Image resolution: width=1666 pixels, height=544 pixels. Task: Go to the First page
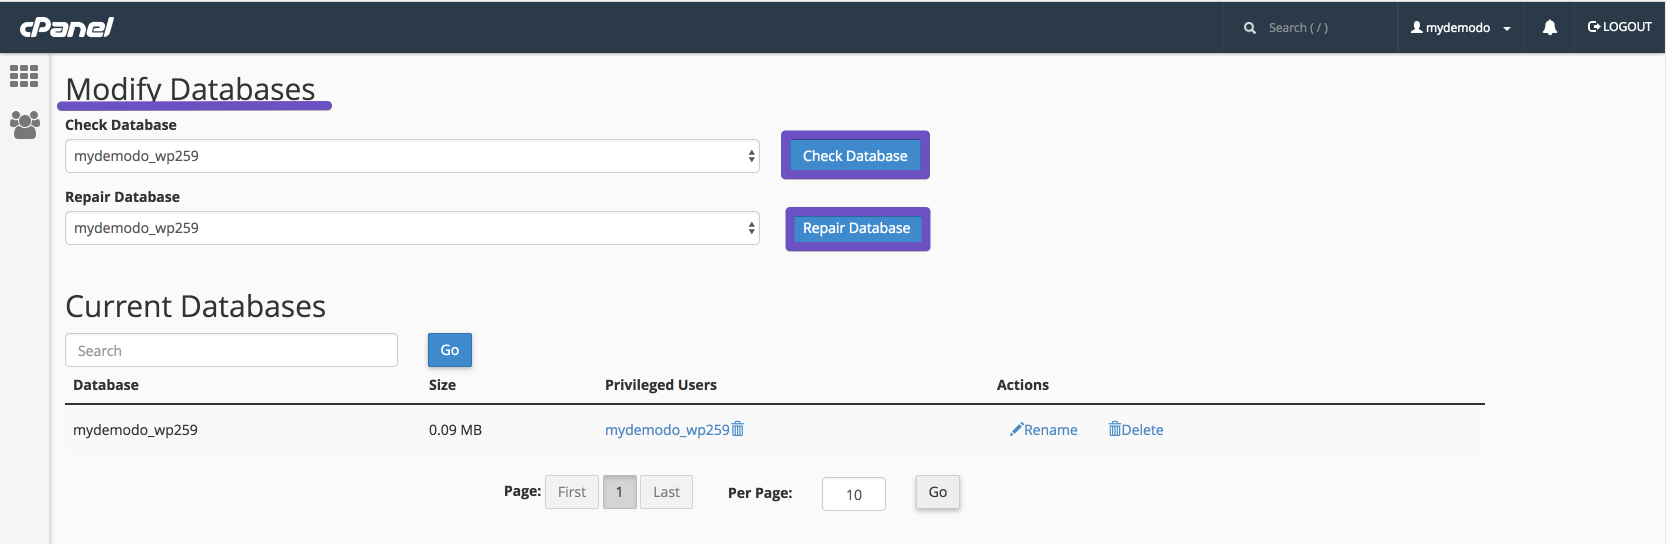point(572,492)
